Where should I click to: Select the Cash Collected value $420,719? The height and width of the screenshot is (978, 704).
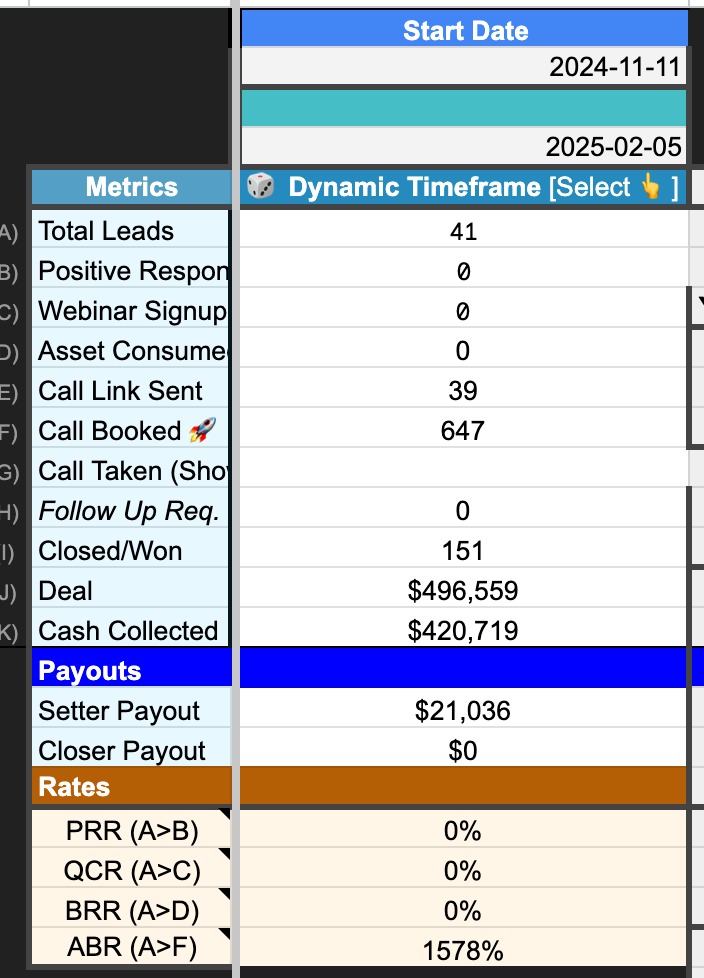pyautogui.click(x=464, y=629)
